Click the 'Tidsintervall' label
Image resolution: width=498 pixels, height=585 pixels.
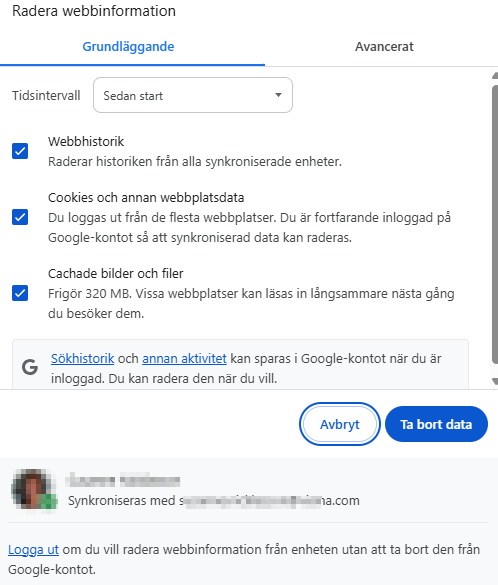click(x=46, y=96)
